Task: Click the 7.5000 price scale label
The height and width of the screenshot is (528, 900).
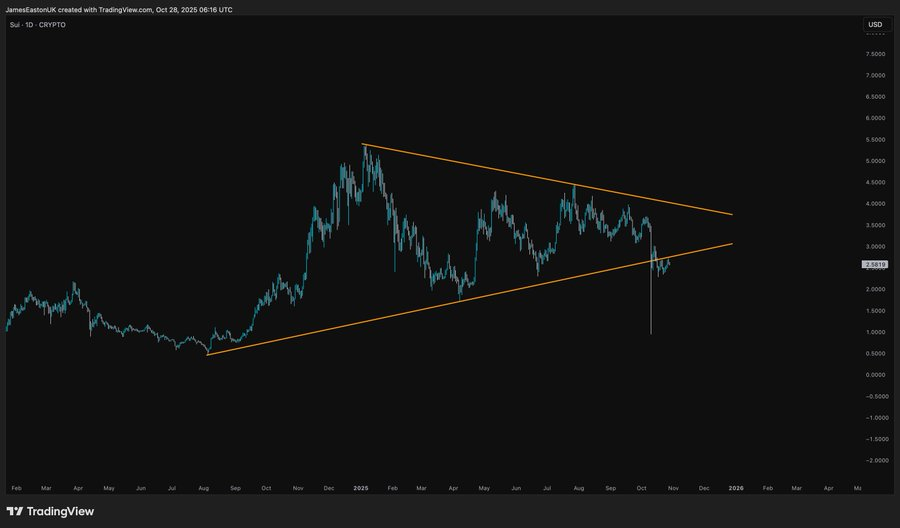Action: tap(875, 54)
